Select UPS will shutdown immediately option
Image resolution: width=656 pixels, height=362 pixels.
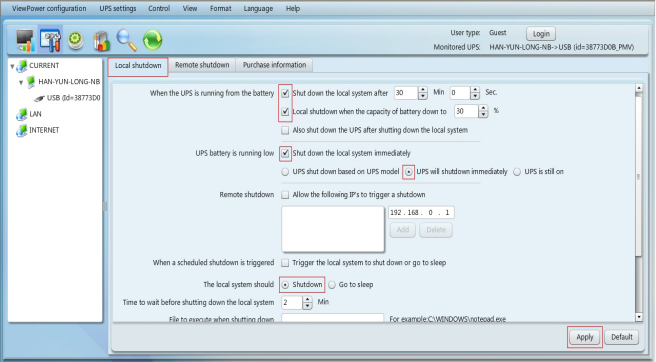click(409, 172)
